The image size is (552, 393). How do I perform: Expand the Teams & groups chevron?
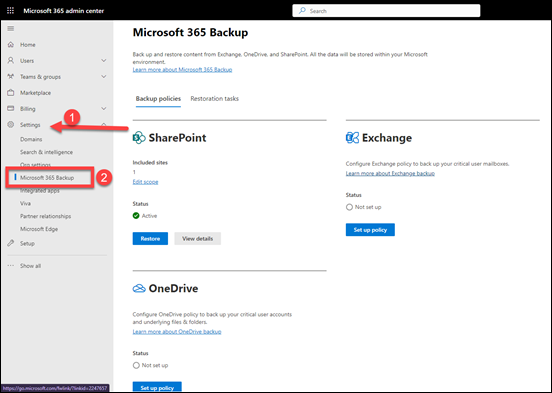(x=104, y=76)
